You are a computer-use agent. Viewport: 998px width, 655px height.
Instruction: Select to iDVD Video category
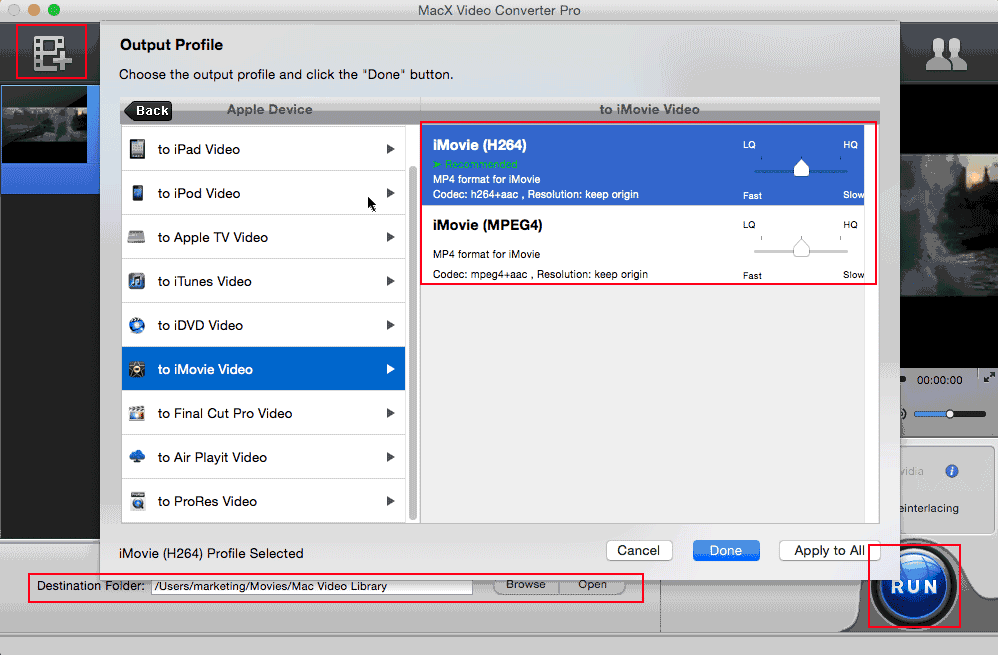click(x=264, y=325)
